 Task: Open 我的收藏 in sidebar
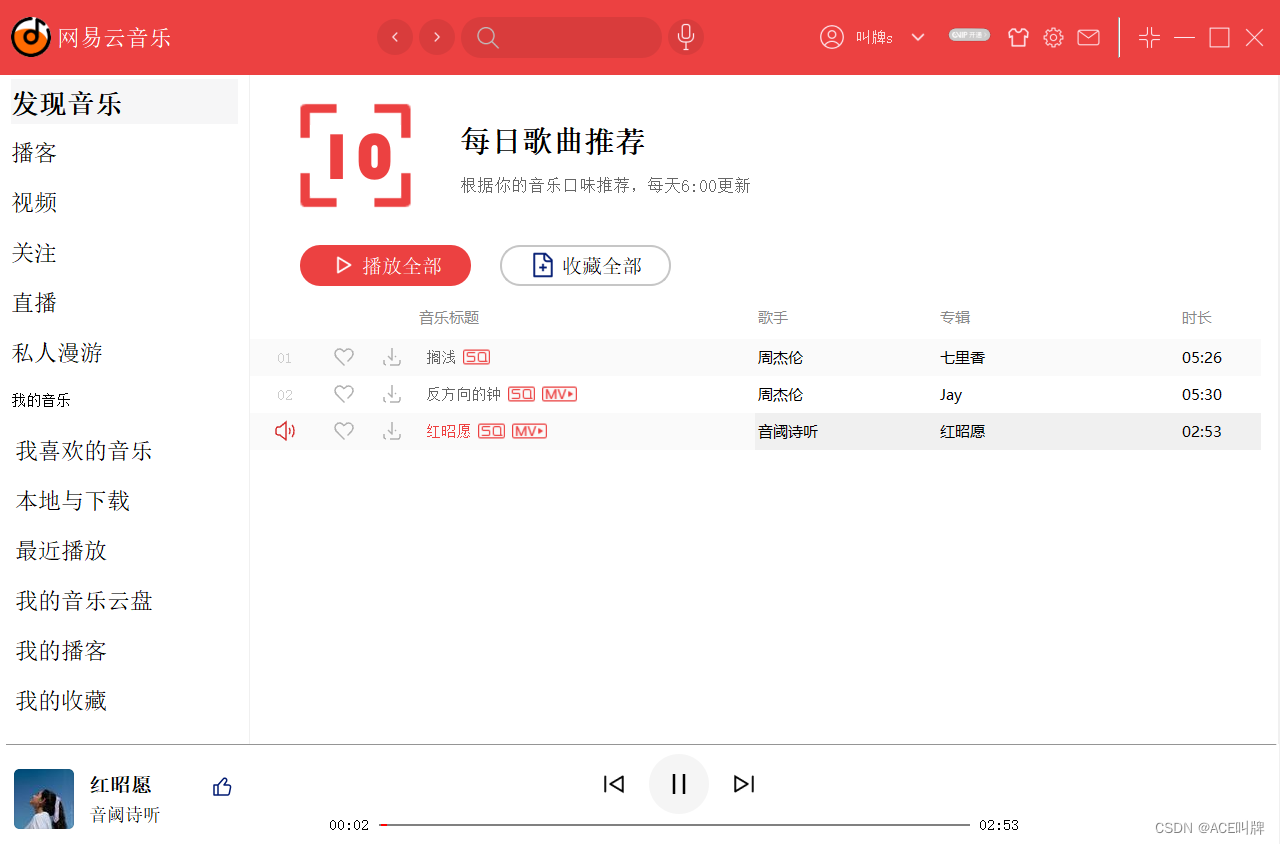(61, 701)
